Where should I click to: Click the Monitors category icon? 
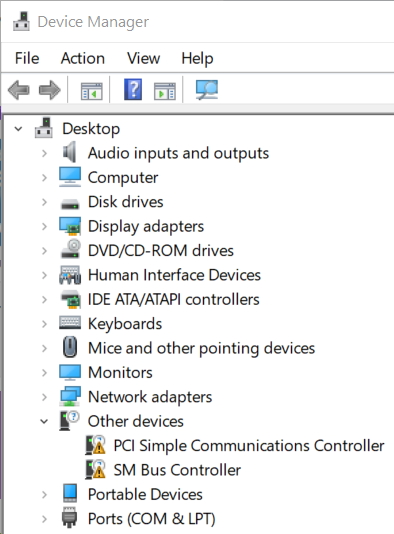point(70,372)
